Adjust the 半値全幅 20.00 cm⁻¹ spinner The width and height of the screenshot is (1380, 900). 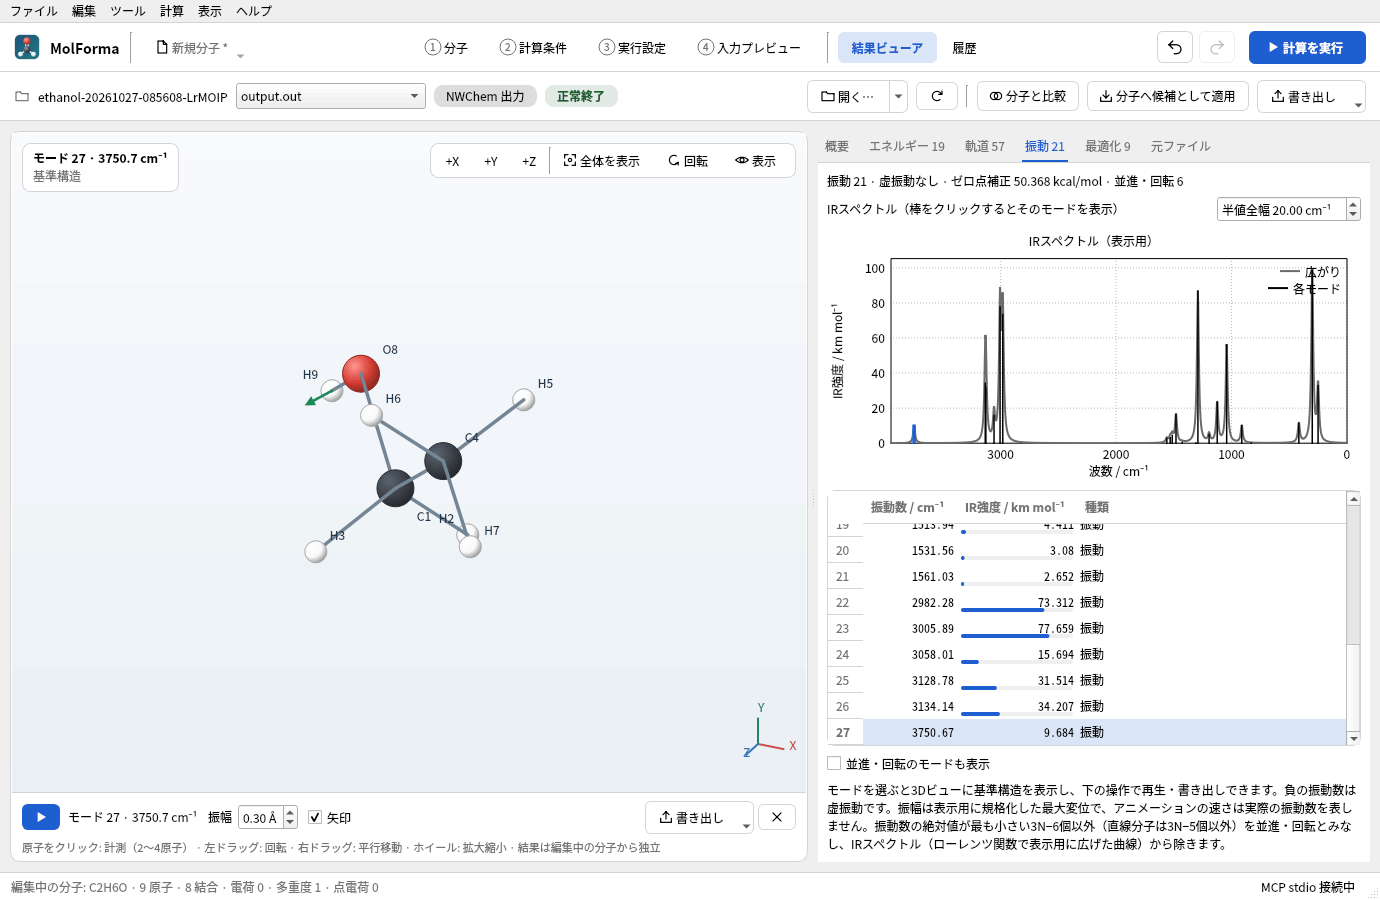[x=1353, y=209]
